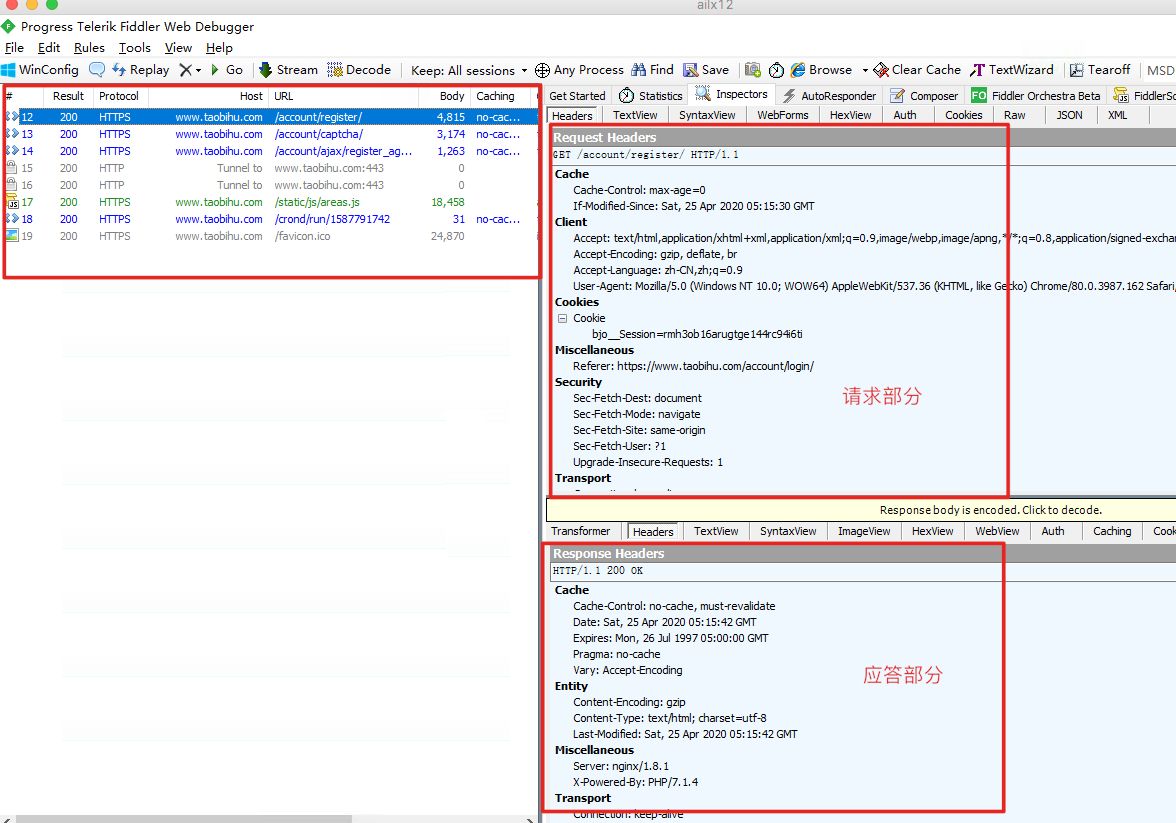
Task: Select request Raw tab
Action: coord(1015,116)
